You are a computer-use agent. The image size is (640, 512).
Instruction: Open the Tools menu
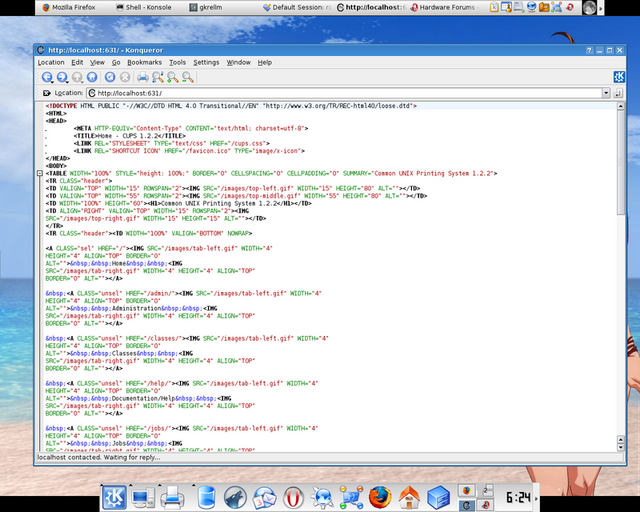click(177, 62)
